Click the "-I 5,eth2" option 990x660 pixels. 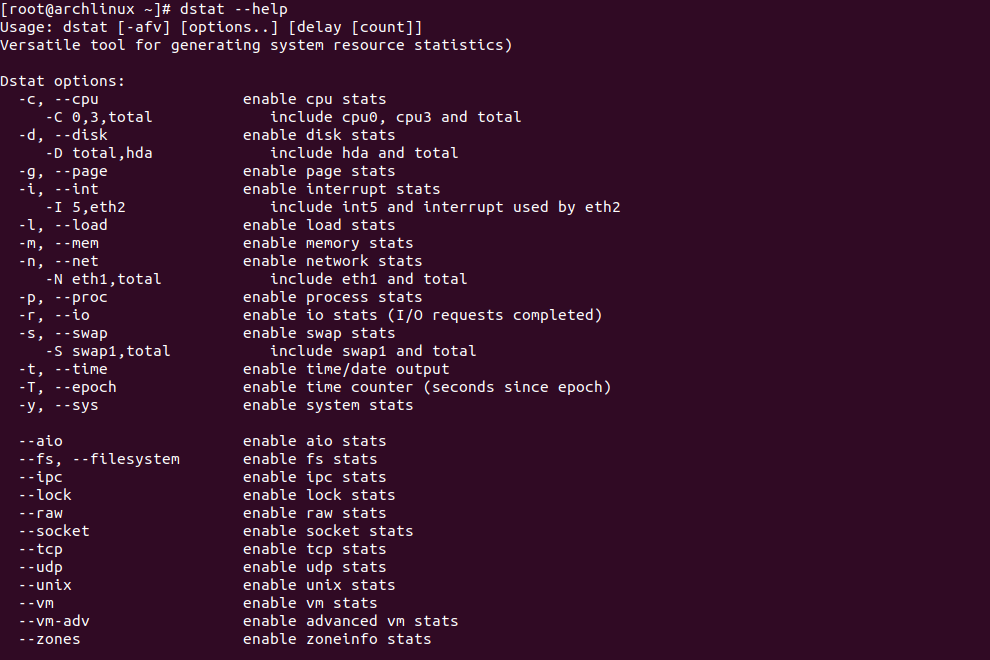click(x=86, y=207)
